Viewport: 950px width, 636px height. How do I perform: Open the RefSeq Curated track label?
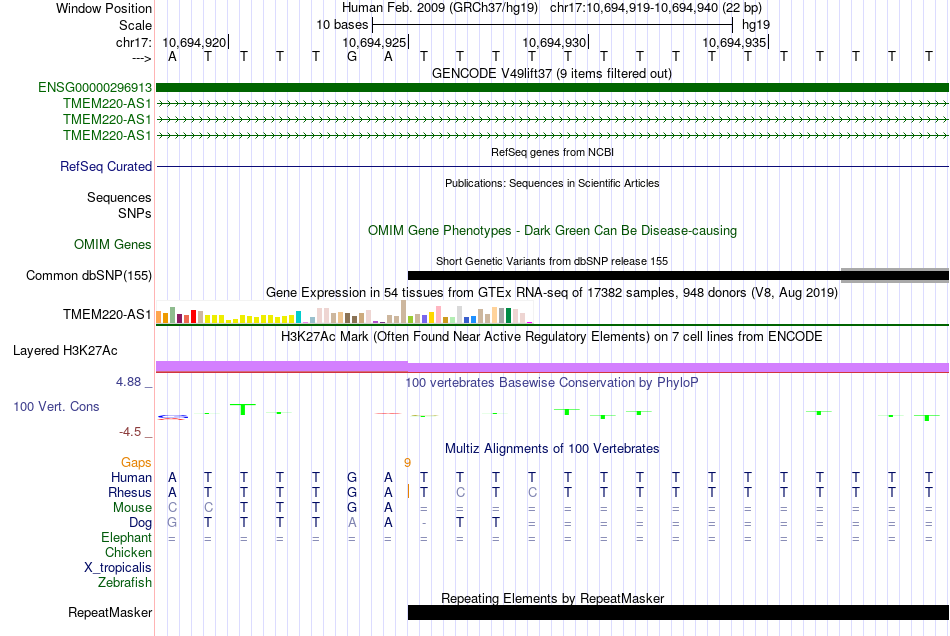click(106, 167)
